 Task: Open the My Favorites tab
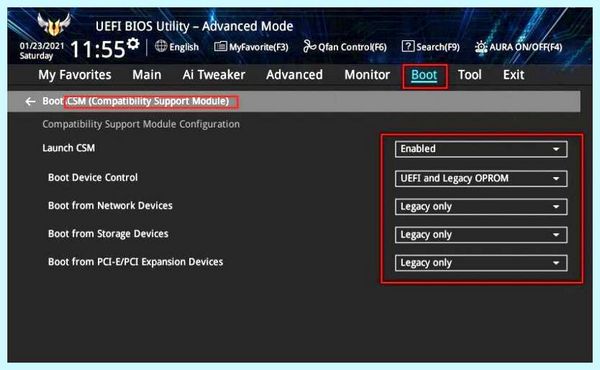click(75, 75)
